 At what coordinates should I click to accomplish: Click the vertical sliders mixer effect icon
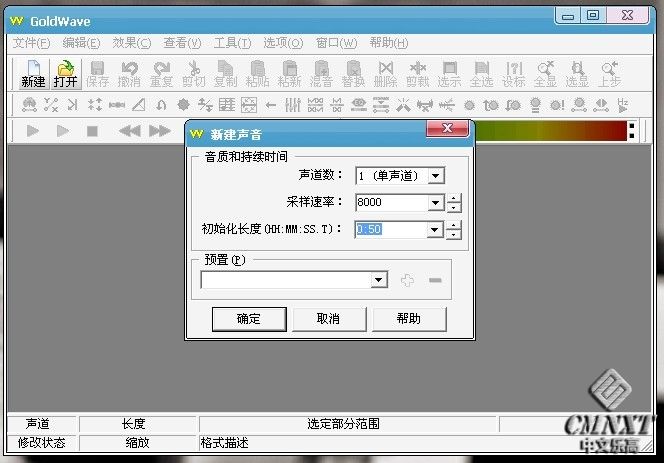coord(293,105)
